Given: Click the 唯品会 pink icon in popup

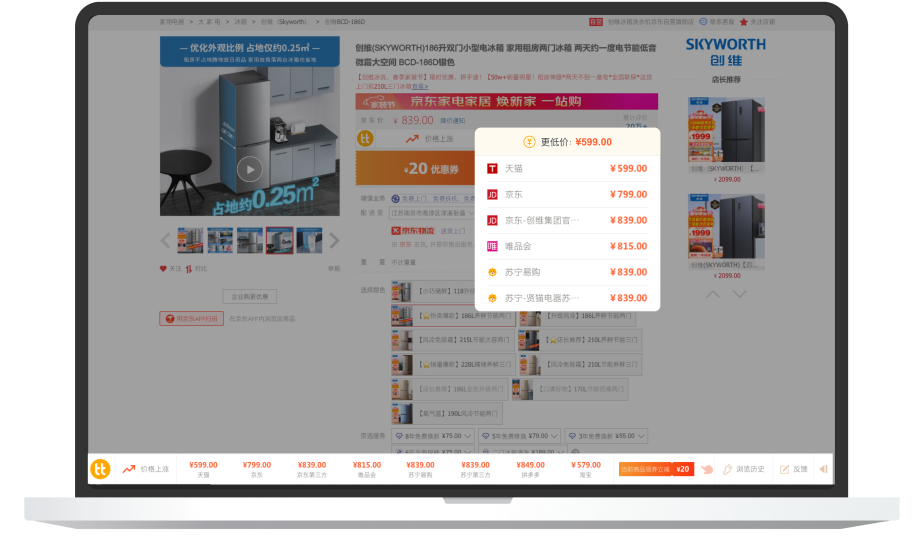Looking at the screenshot, I should pos(492,246).
